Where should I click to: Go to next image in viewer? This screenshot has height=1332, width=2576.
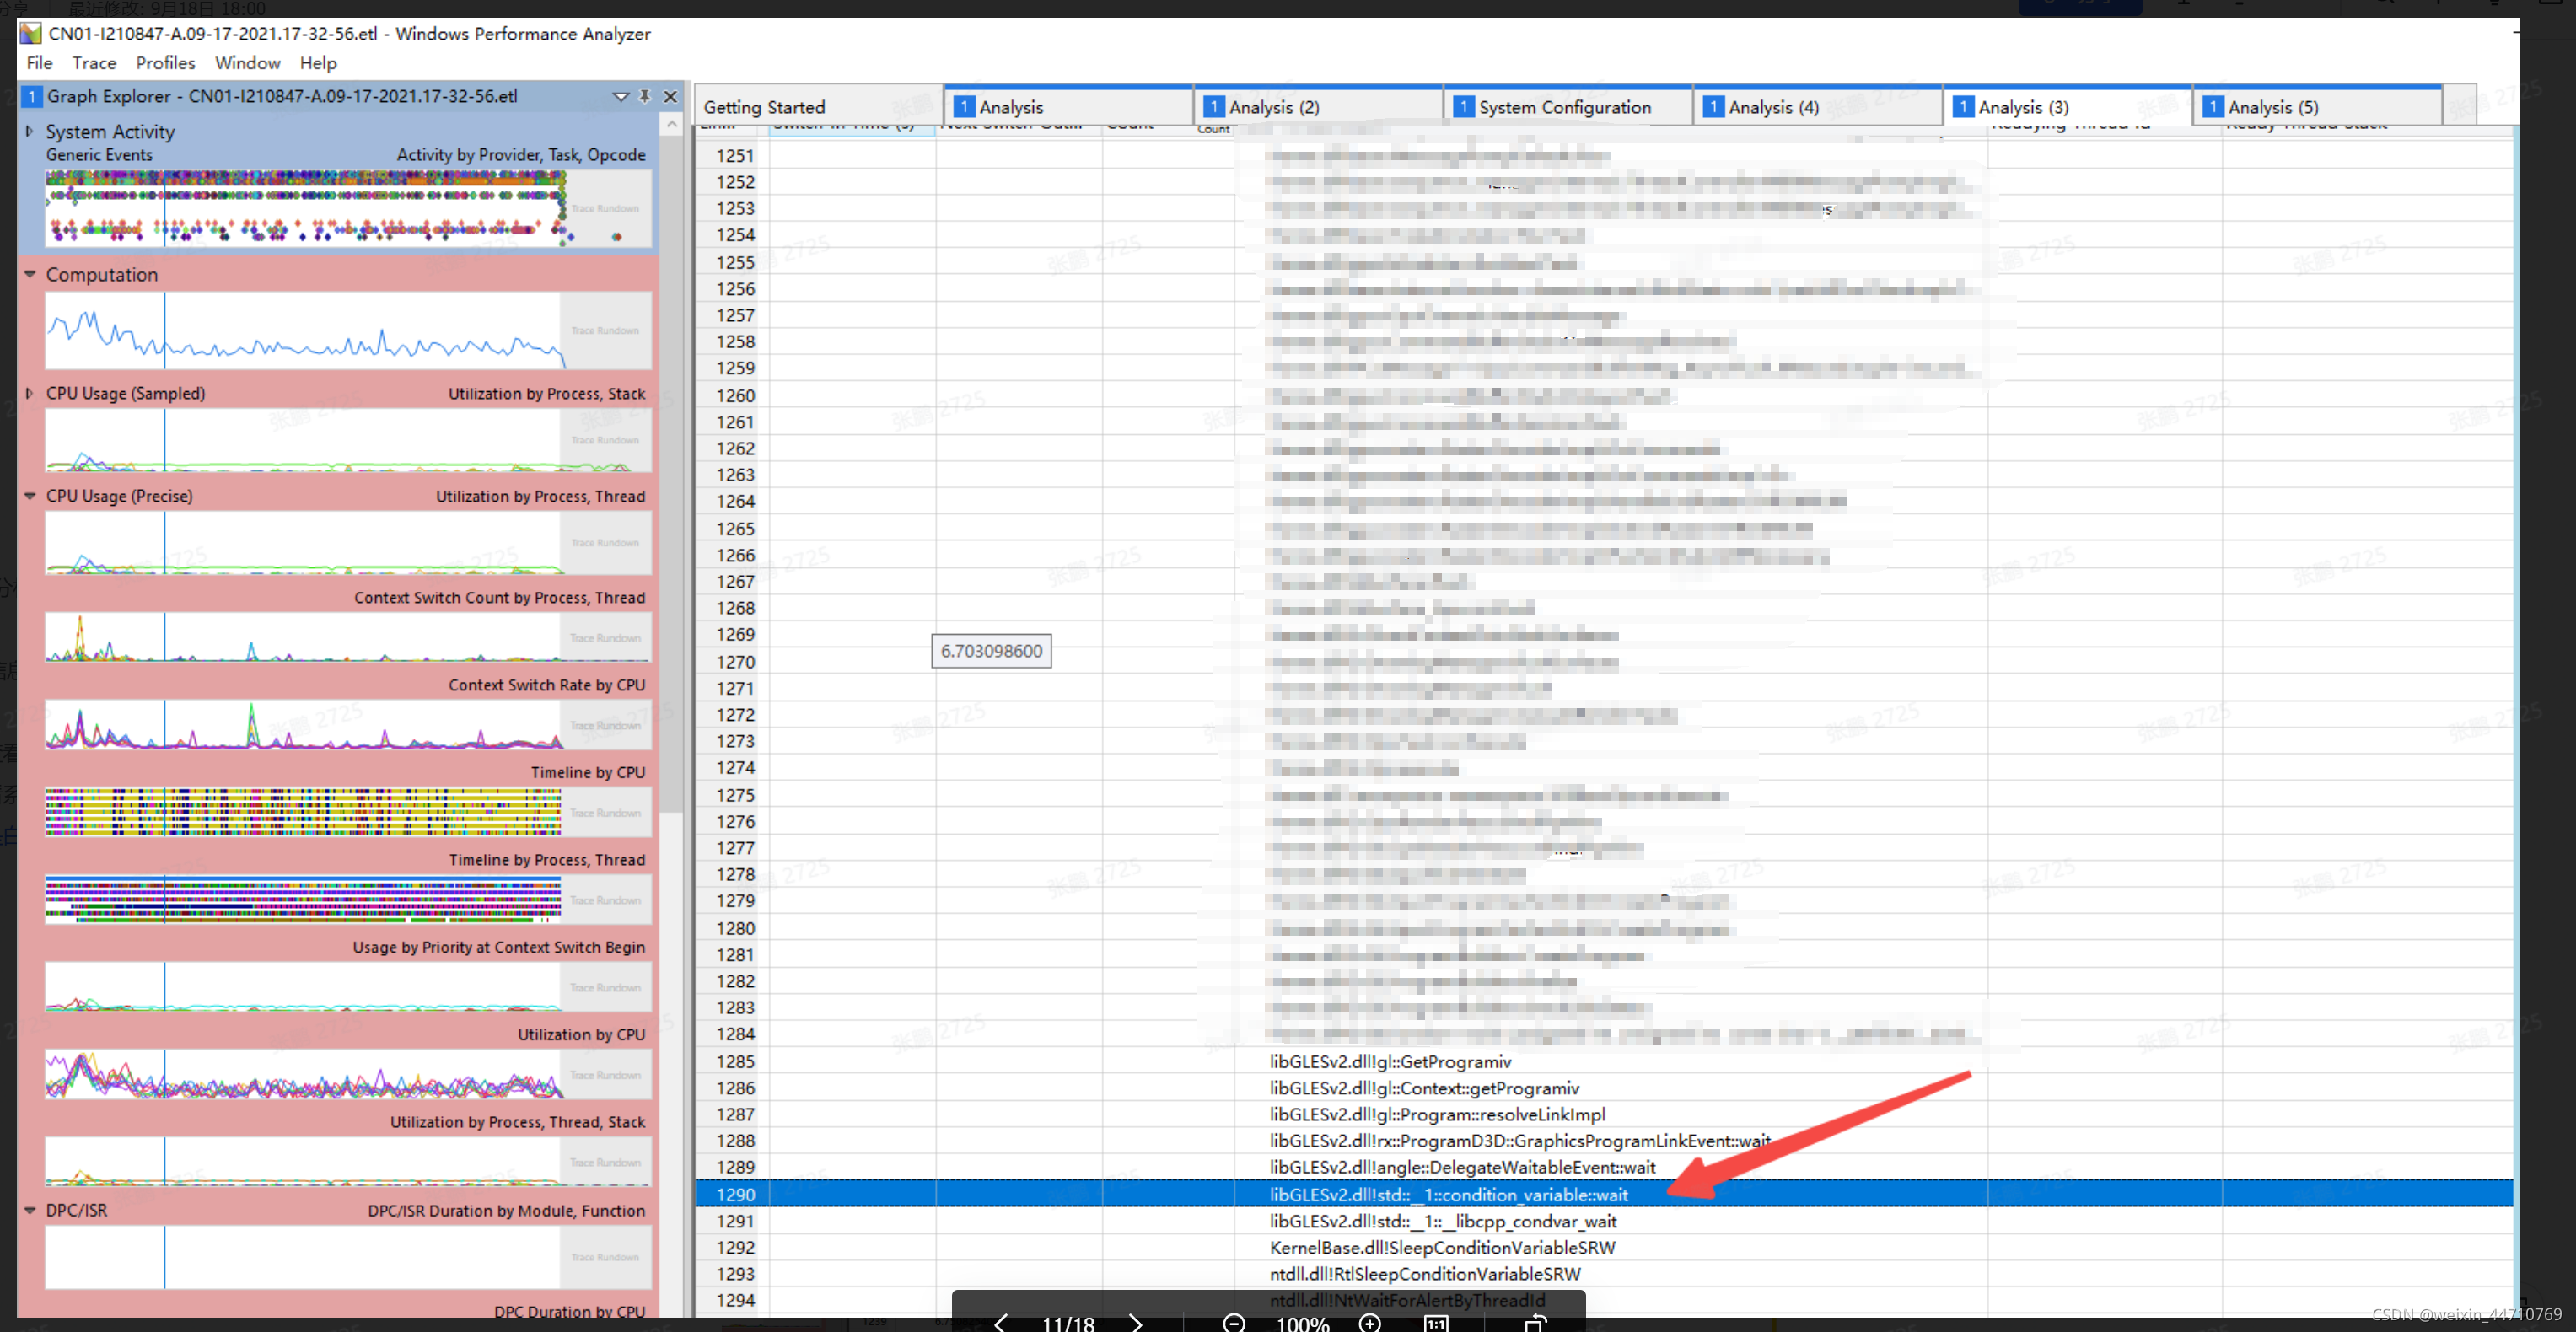[x=1136, y=1322]
